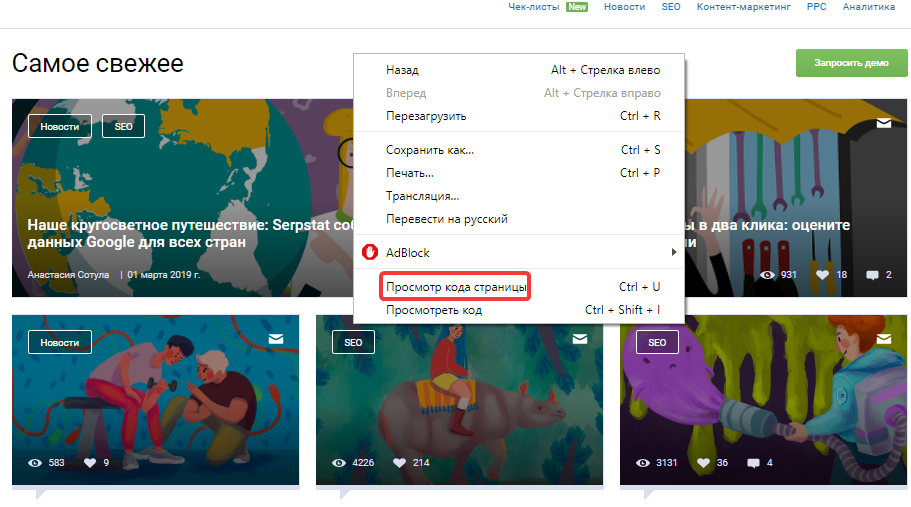Click author name Анастасия Сотула
The height and width of the screenshot is (507, 911).
pos(68,275)
